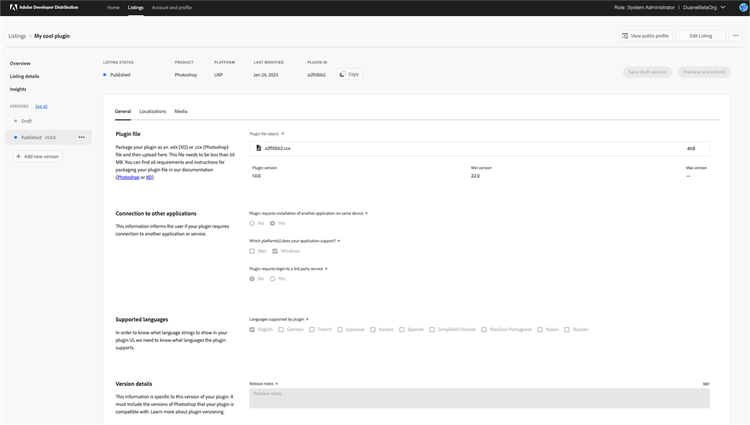This screenshot has width=750, height=425.
Task: Click the View public profile button
Action: (x=645, y=36)
